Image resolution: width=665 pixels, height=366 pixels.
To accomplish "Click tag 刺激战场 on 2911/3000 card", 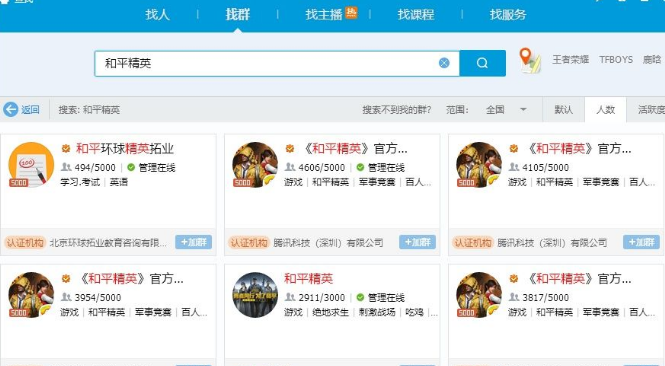I will pos(377,312).
